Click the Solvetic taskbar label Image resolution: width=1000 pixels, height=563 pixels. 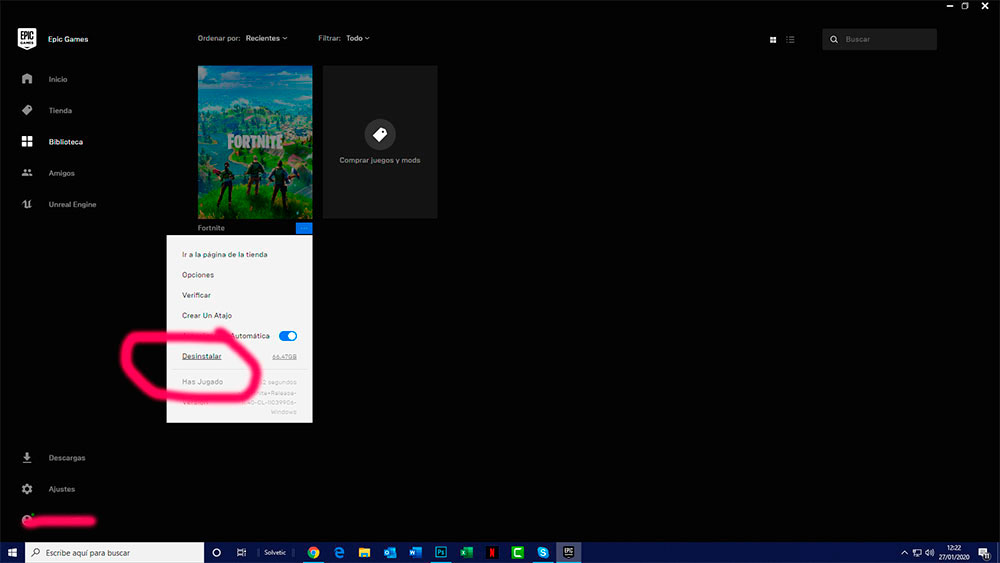[x=275, y=552]
